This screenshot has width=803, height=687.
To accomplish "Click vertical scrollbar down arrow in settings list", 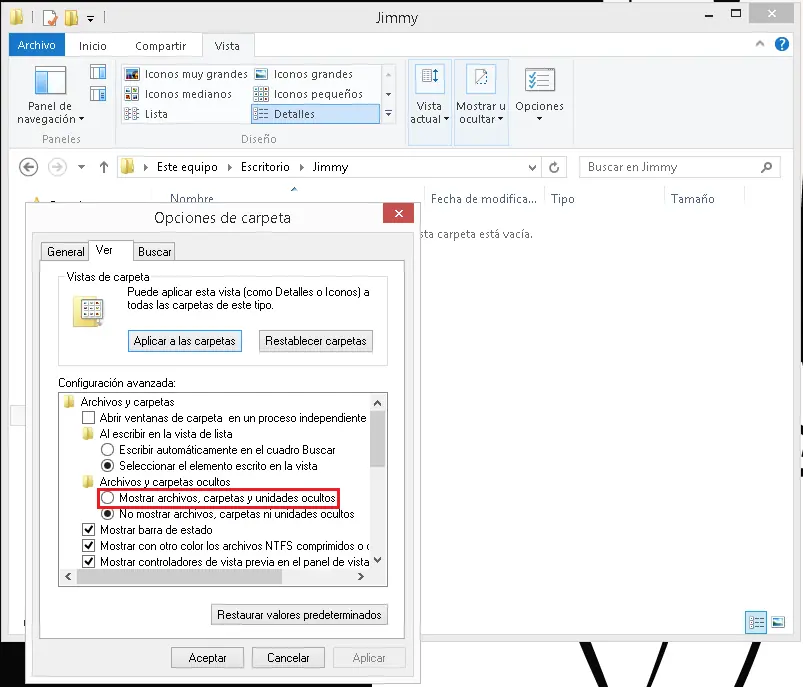I will pyautogui.click(x=378, y=560).
